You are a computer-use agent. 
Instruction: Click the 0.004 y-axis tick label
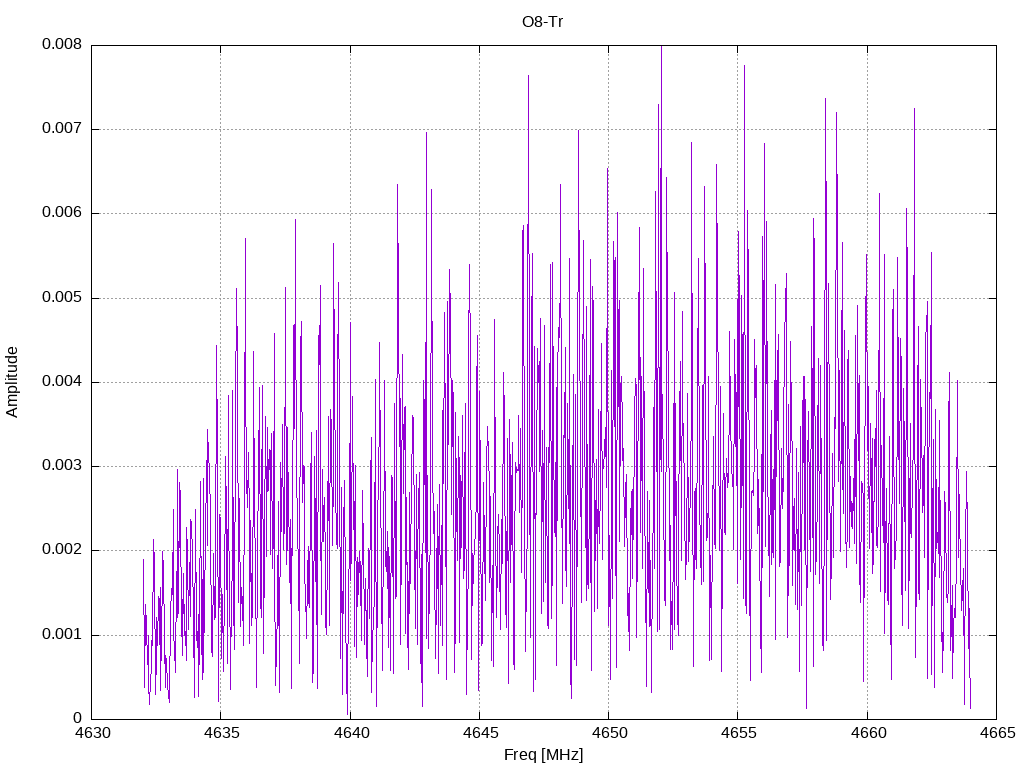click(62, 382)
